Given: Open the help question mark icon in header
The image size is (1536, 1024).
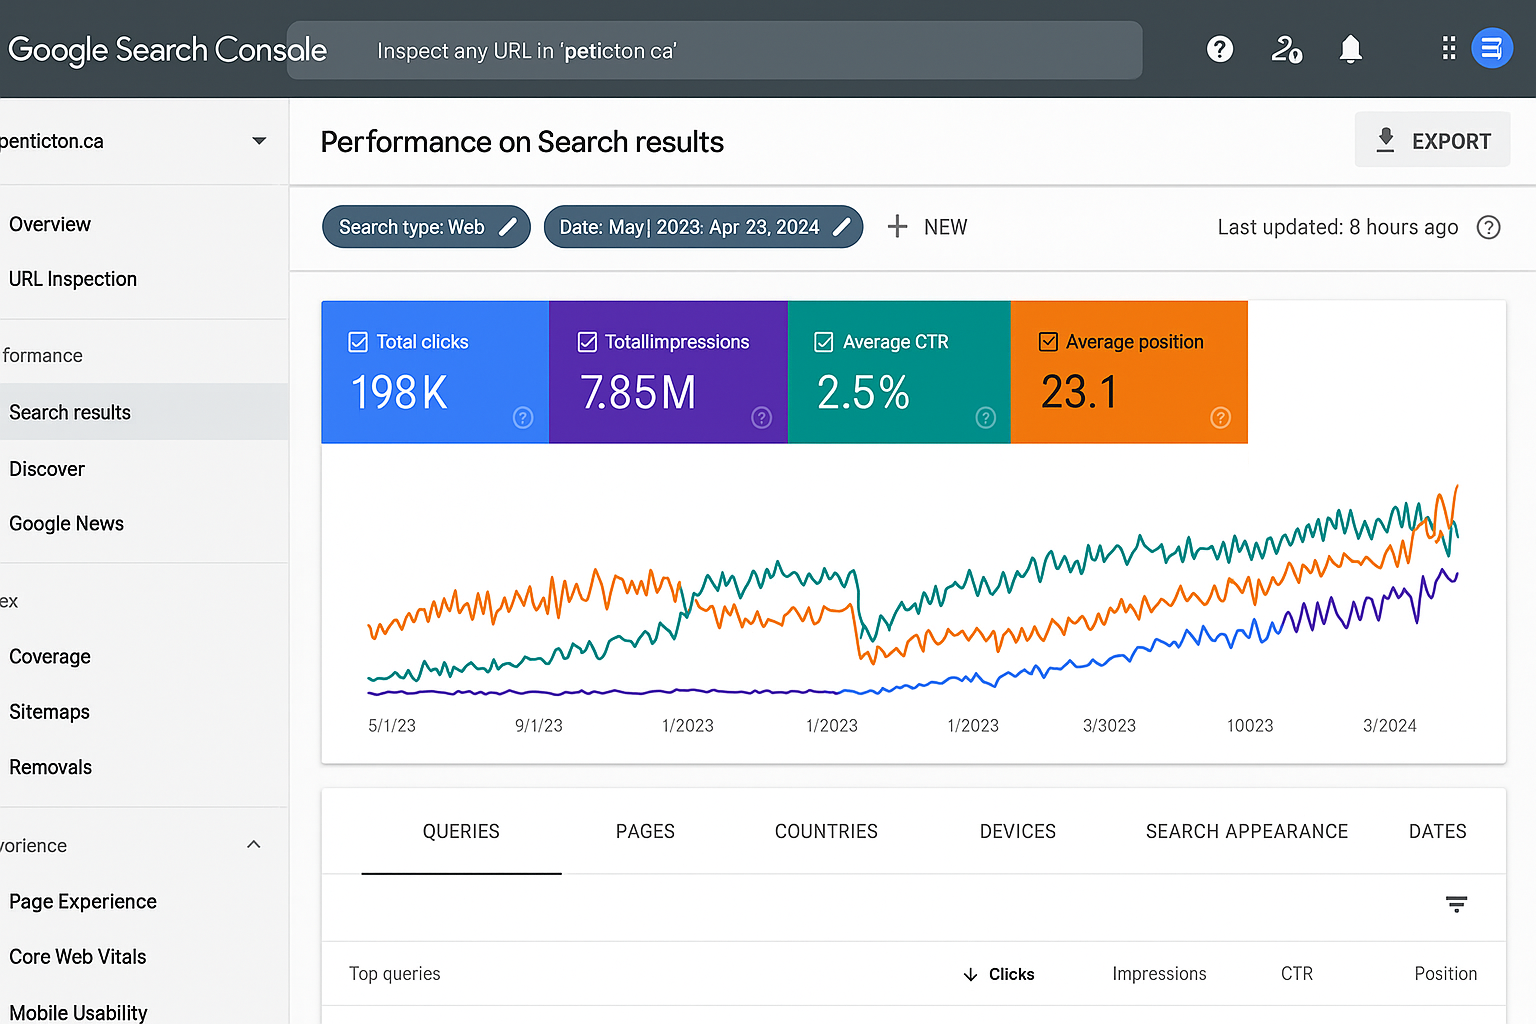Looking at the screenshot, I should click(1219, 49).
